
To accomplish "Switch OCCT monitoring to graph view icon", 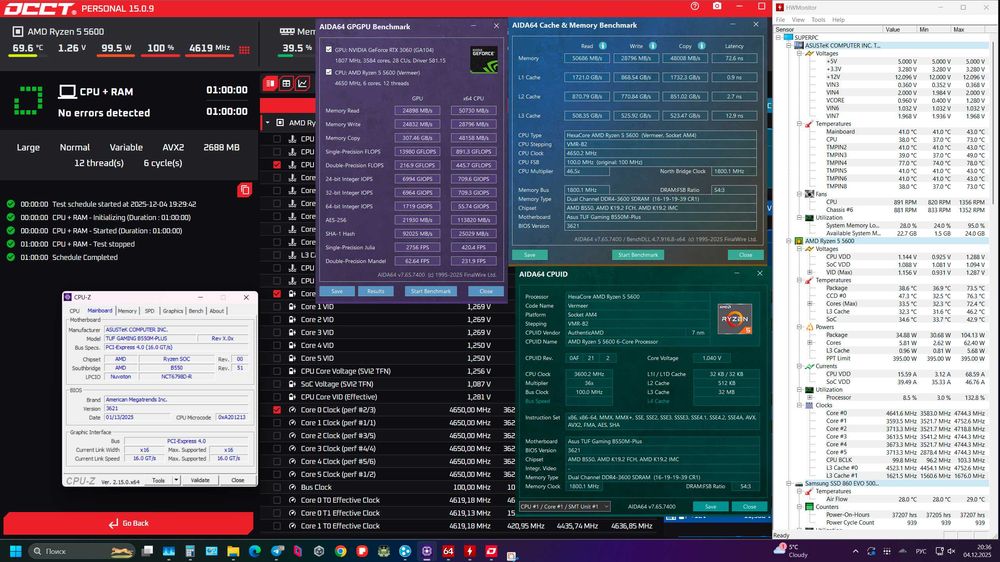I will 302,84.
